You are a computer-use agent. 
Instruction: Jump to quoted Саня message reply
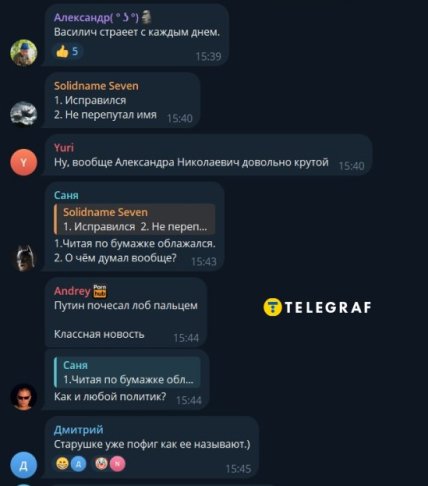[127, 372]
